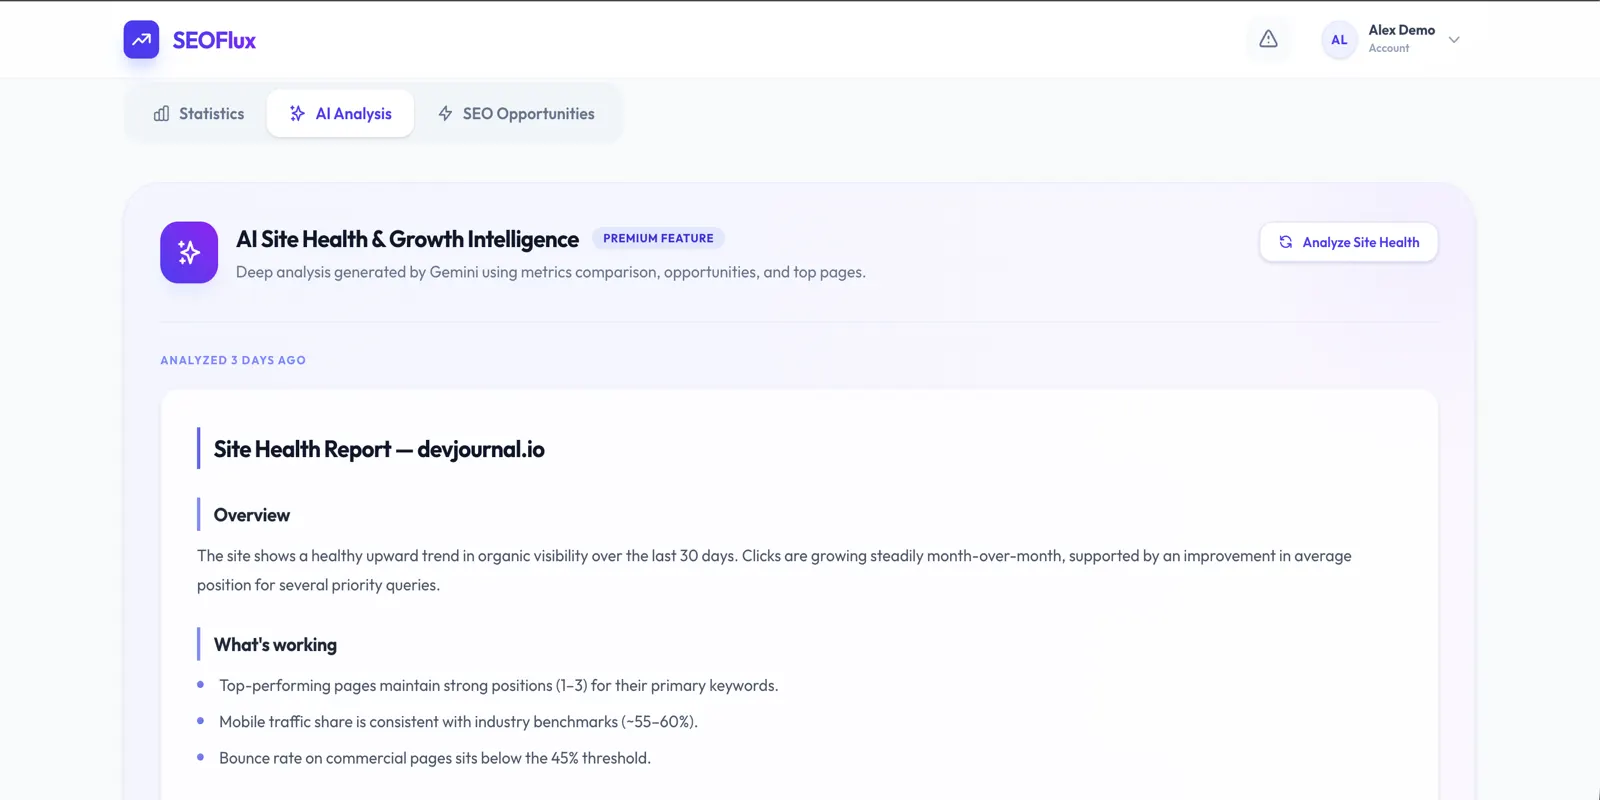Open the Alex Demo account dropdown
This screenshot has width=1600, height=800.
1392,40
